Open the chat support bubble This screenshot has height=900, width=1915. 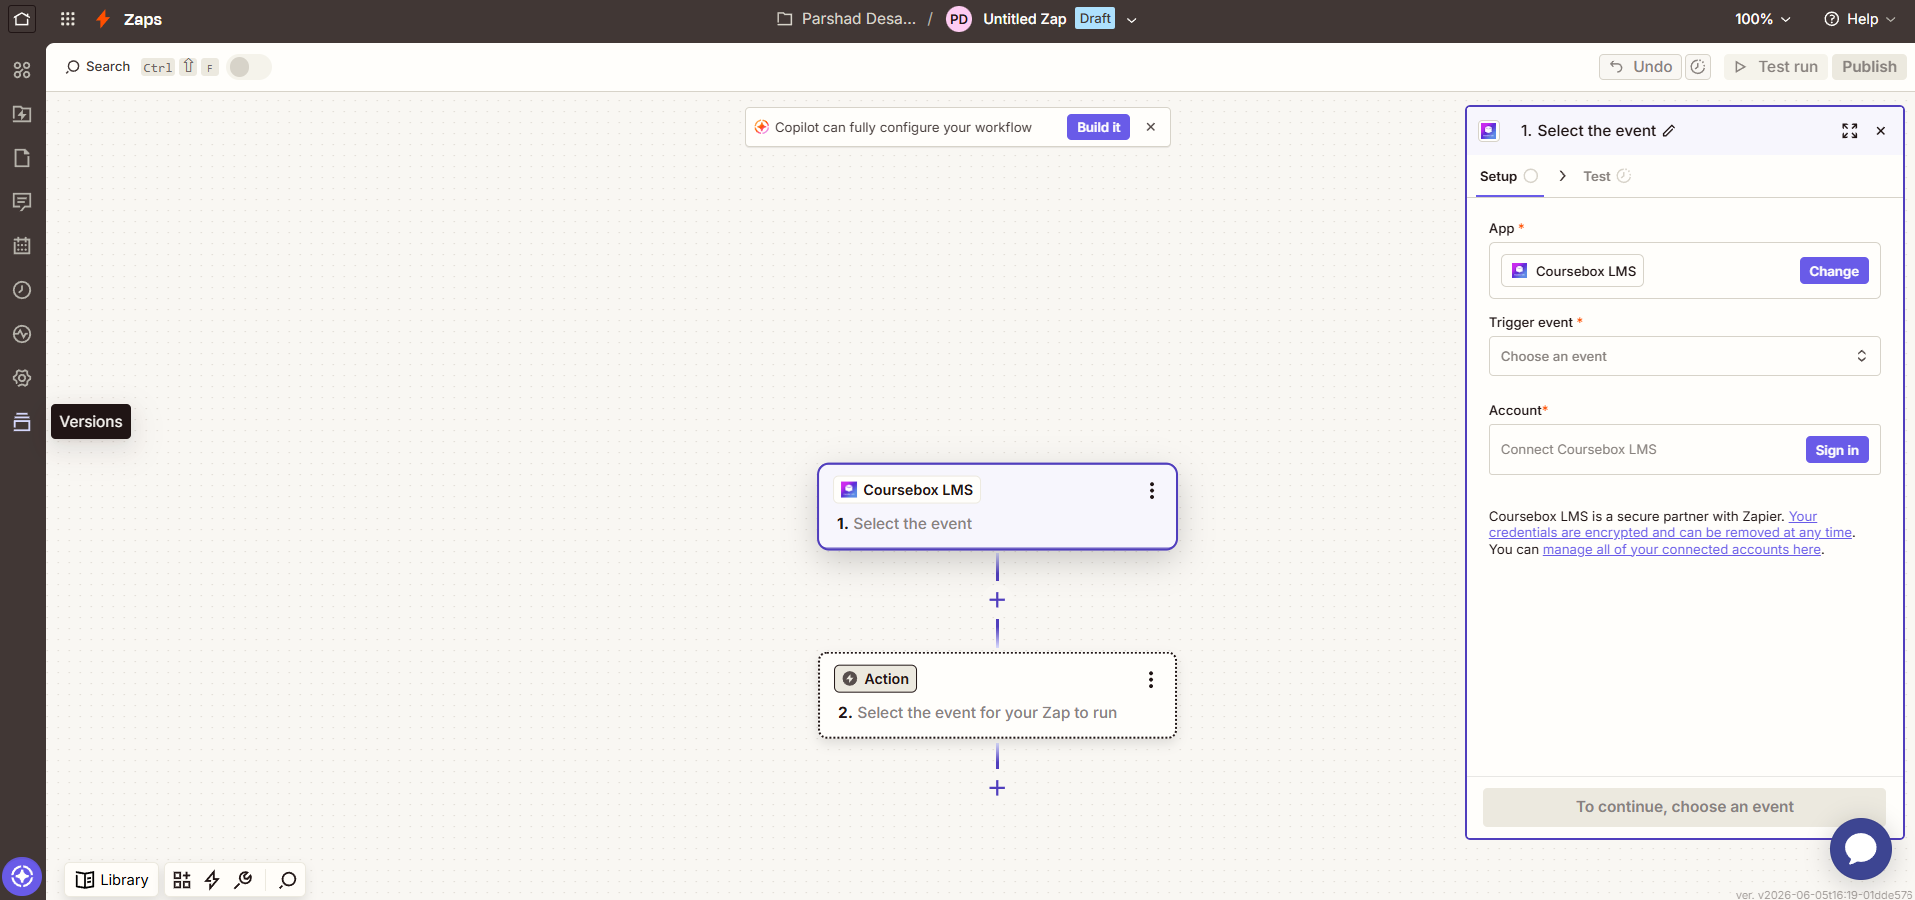[1860, 849]
